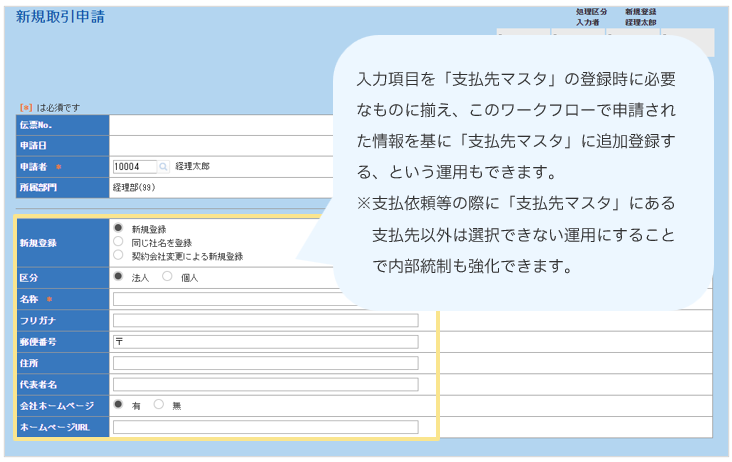Select the 新規登録 radio button
Viewport: 732px width, 462px height.
tap(118, 228)
